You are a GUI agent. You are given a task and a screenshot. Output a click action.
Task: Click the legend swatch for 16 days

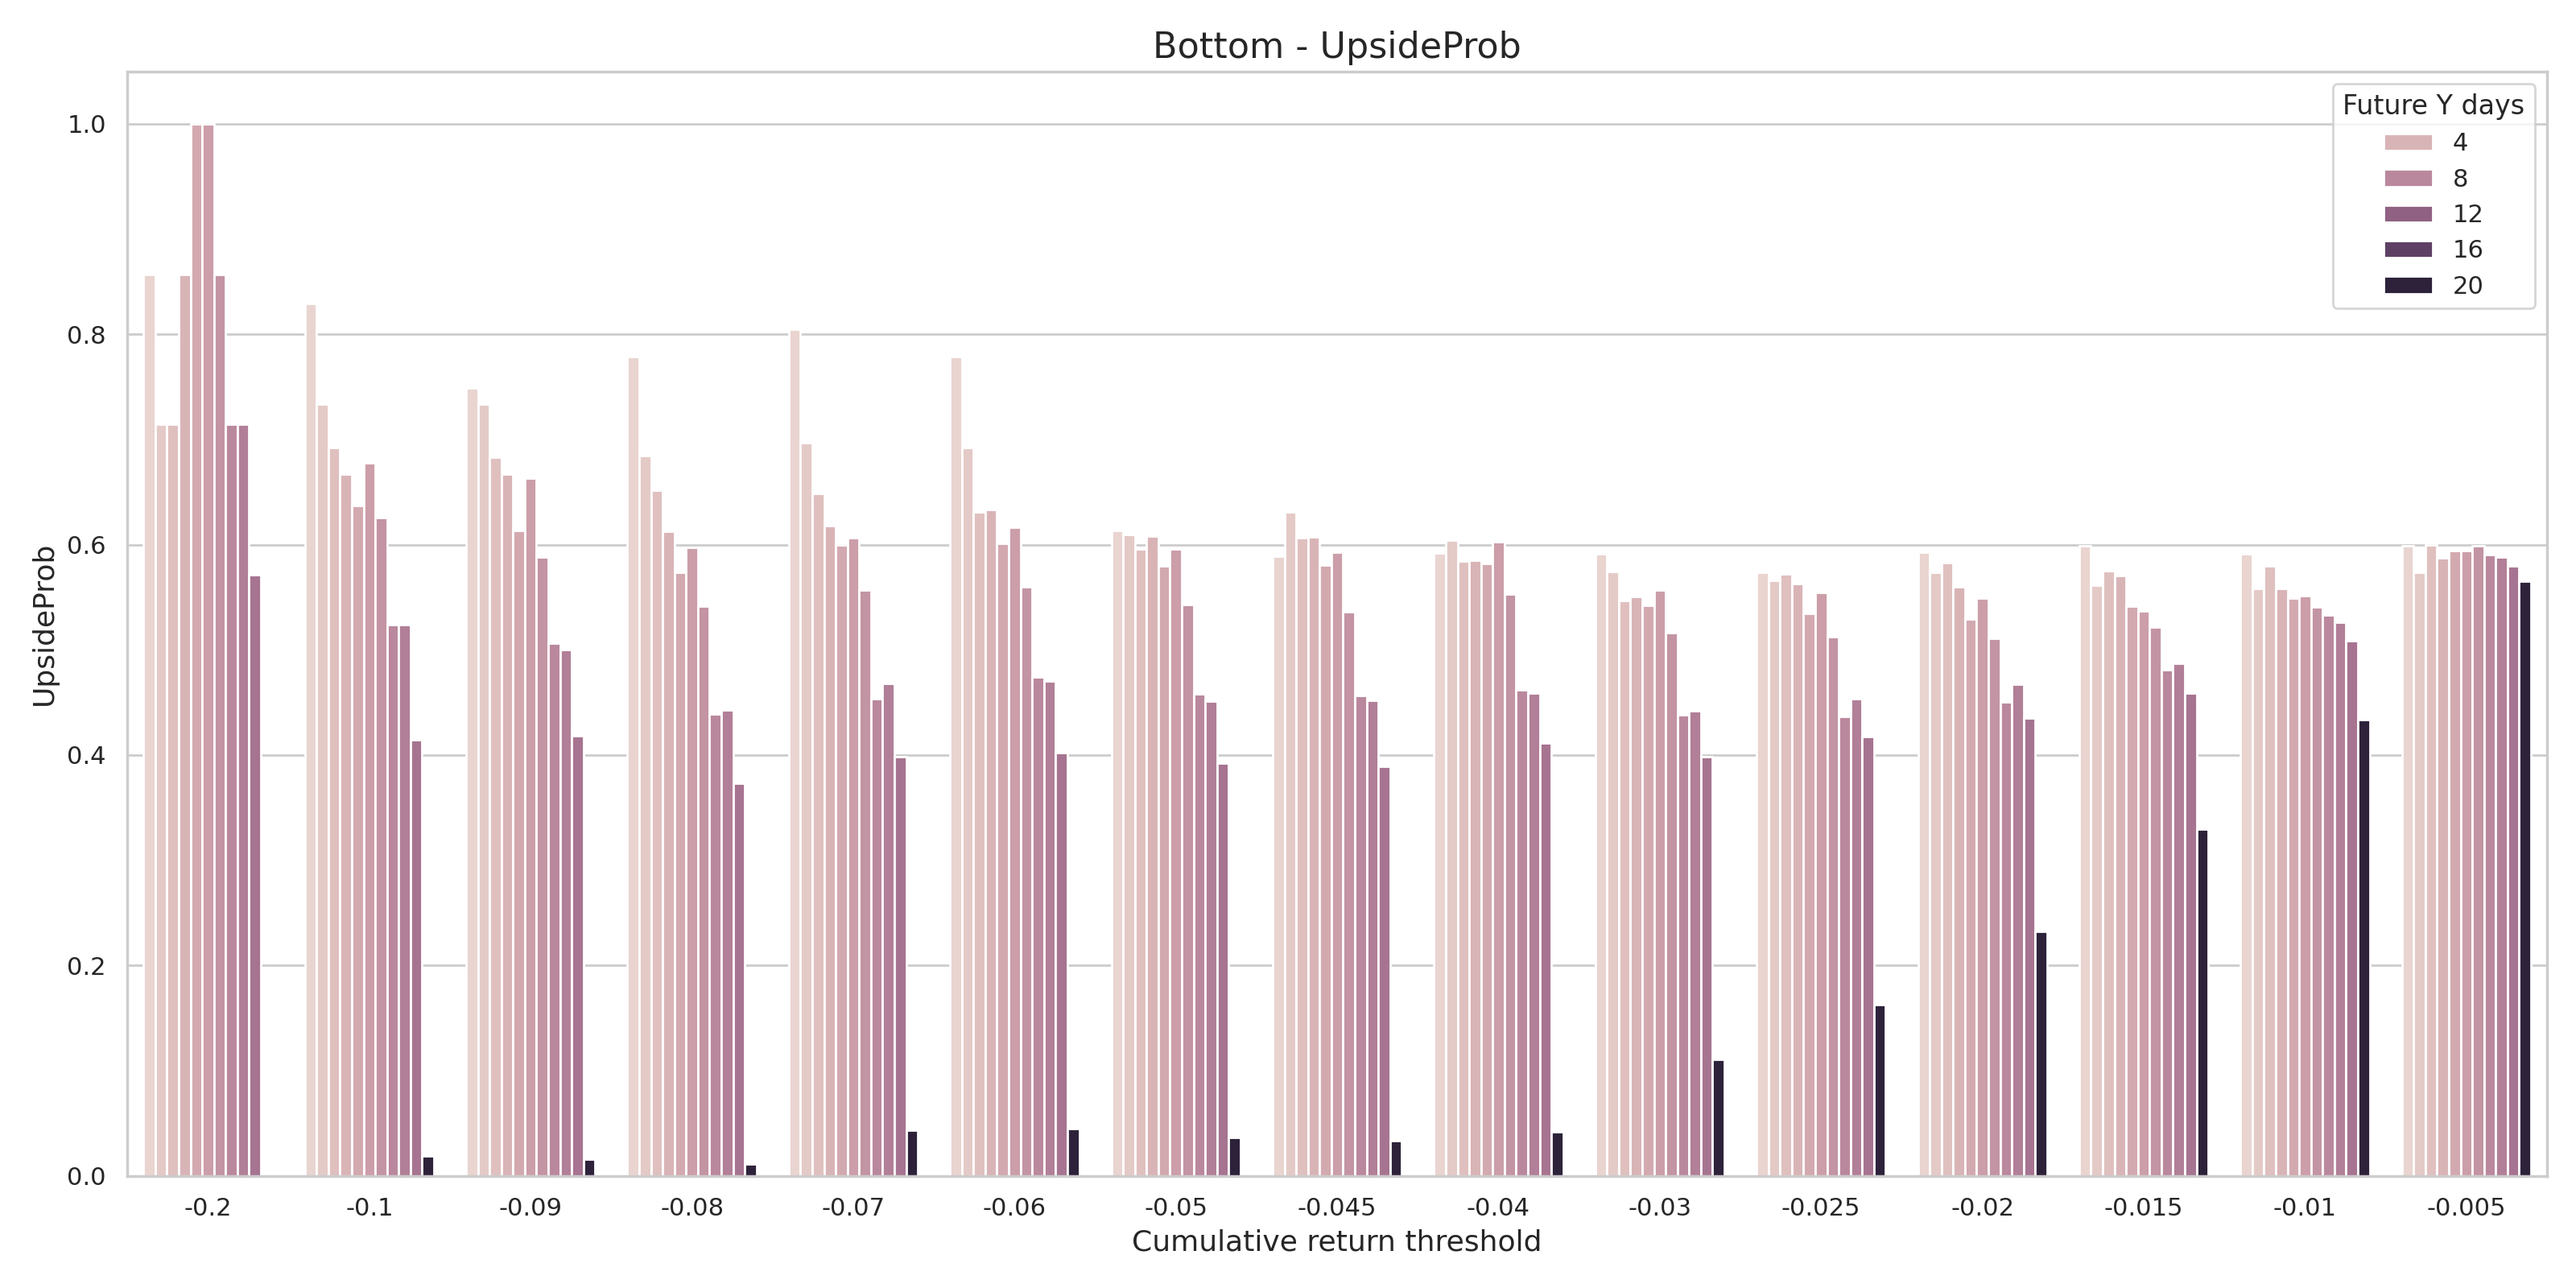[2408, 250]
